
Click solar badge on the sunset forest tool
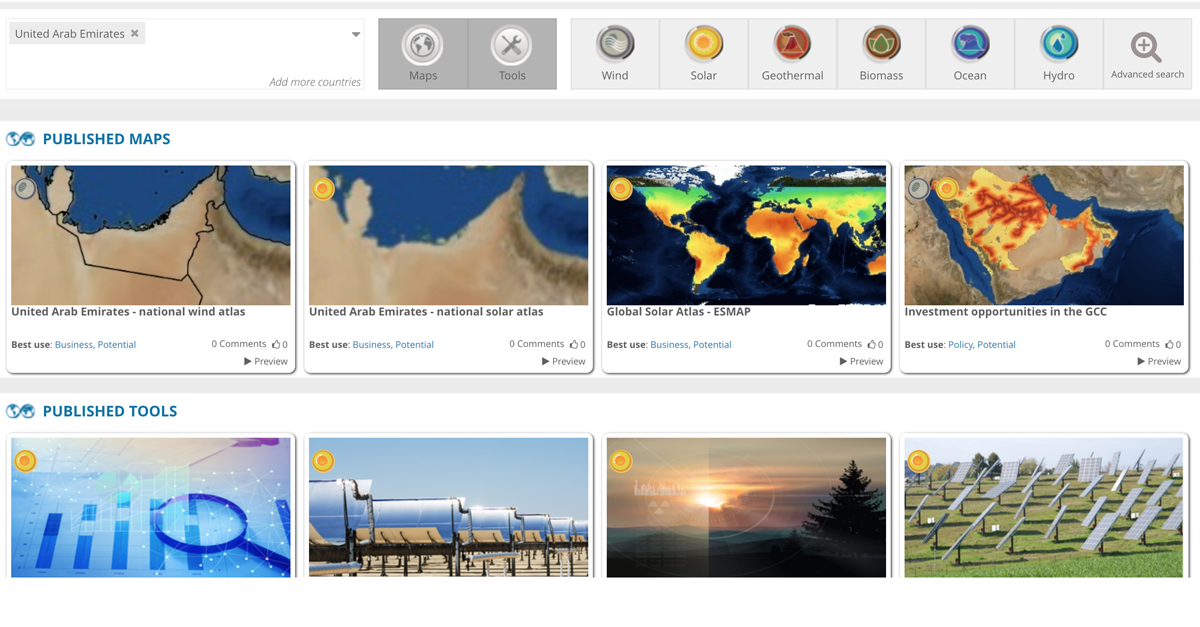tap(620, 461)
